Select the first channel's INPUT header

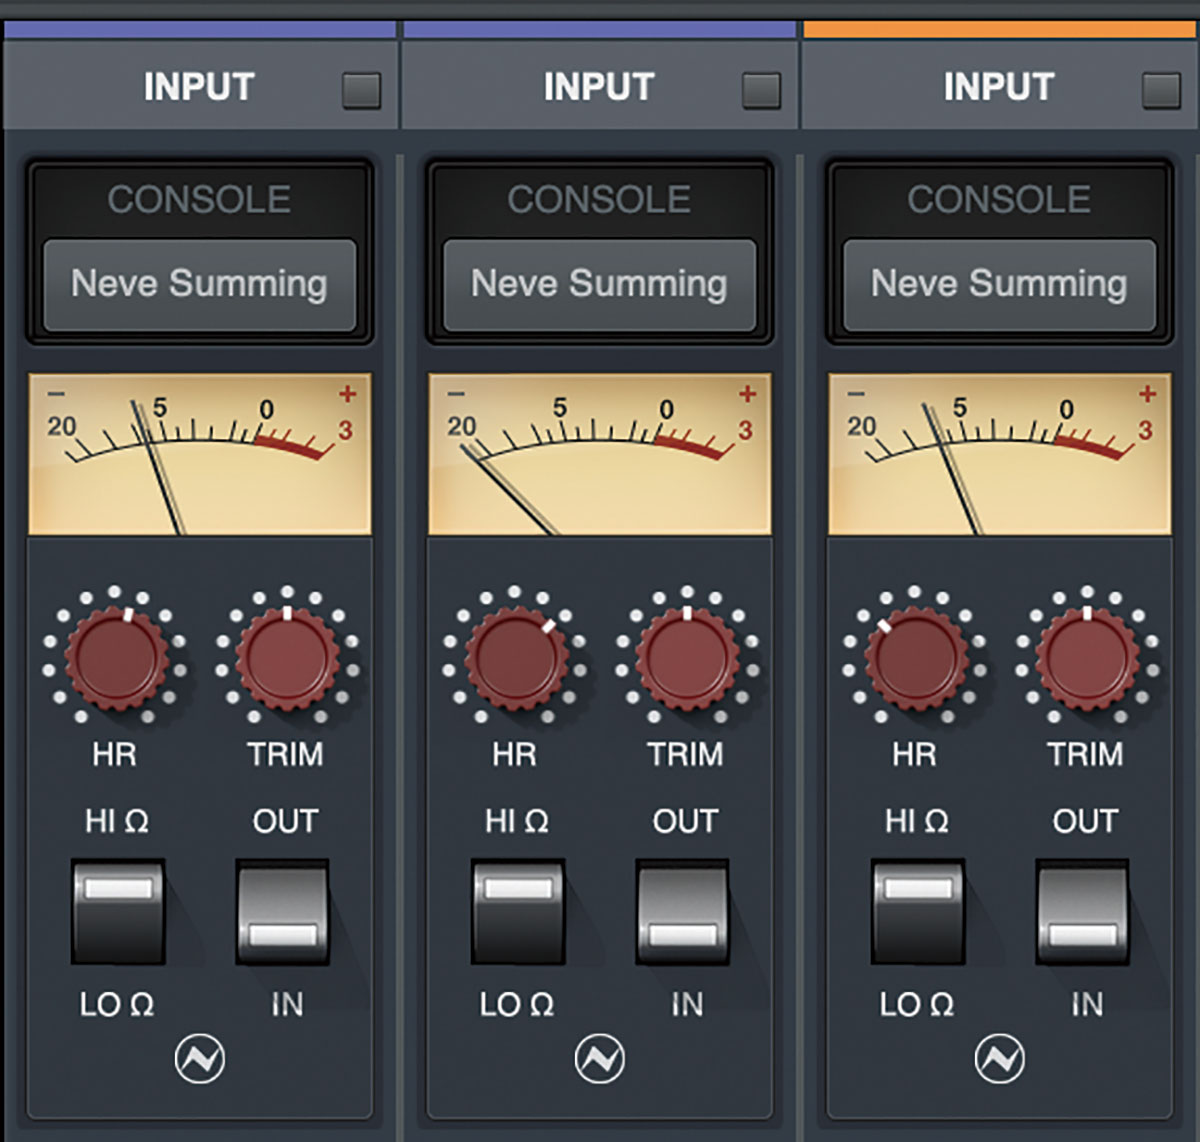(x=200, y=87)
